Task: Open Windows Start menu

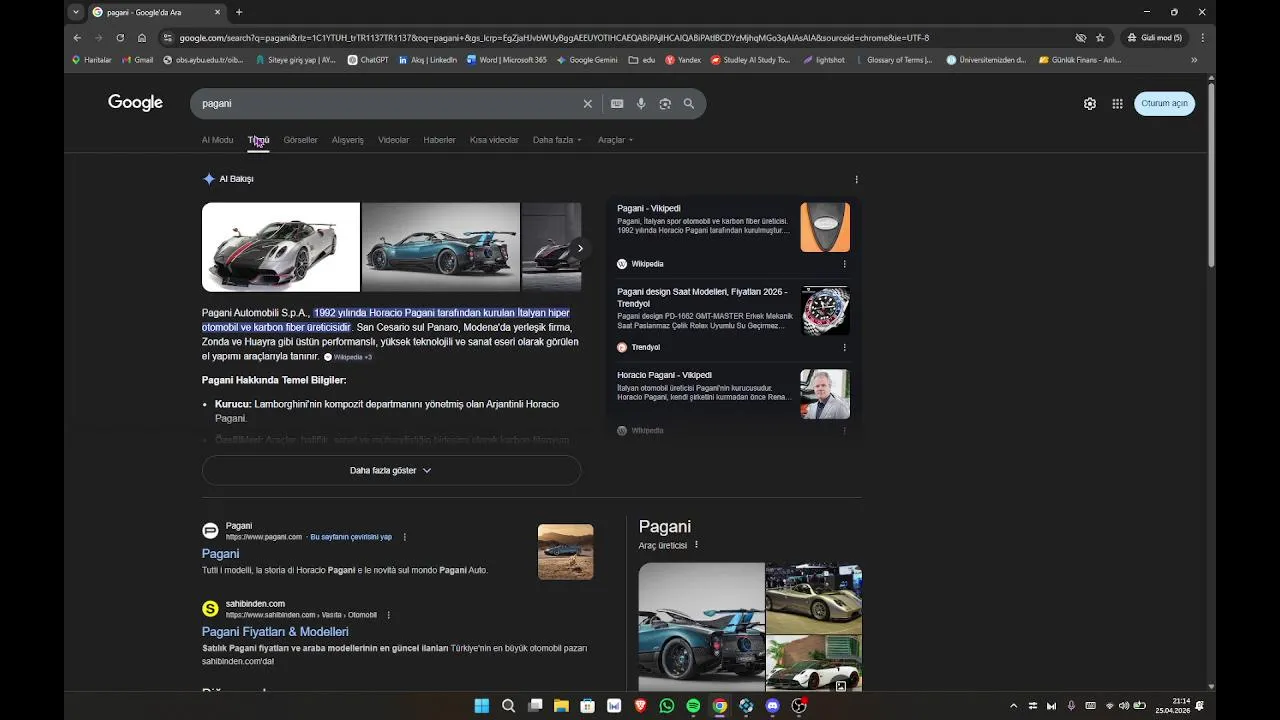Action: (482, 706)
